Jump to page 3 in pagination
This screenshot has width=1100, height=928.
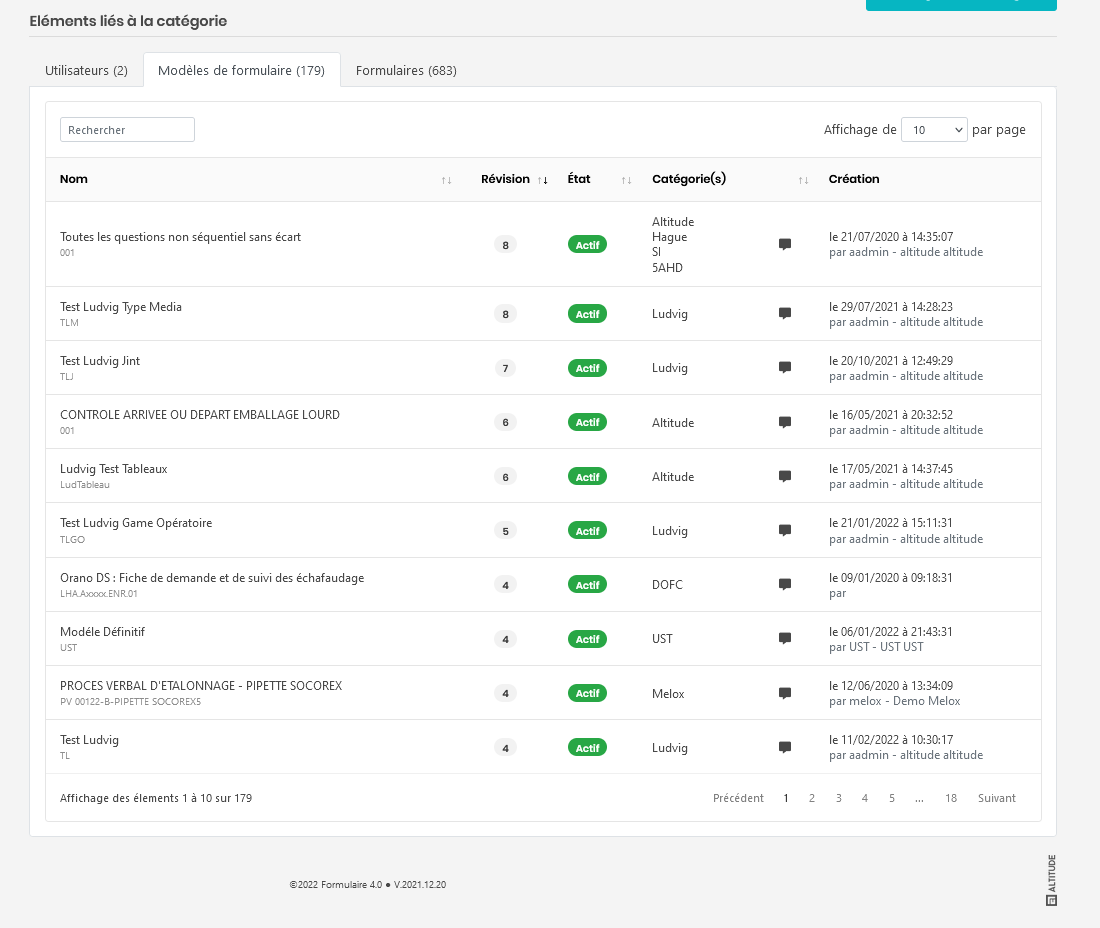click(x=838, y=798)
